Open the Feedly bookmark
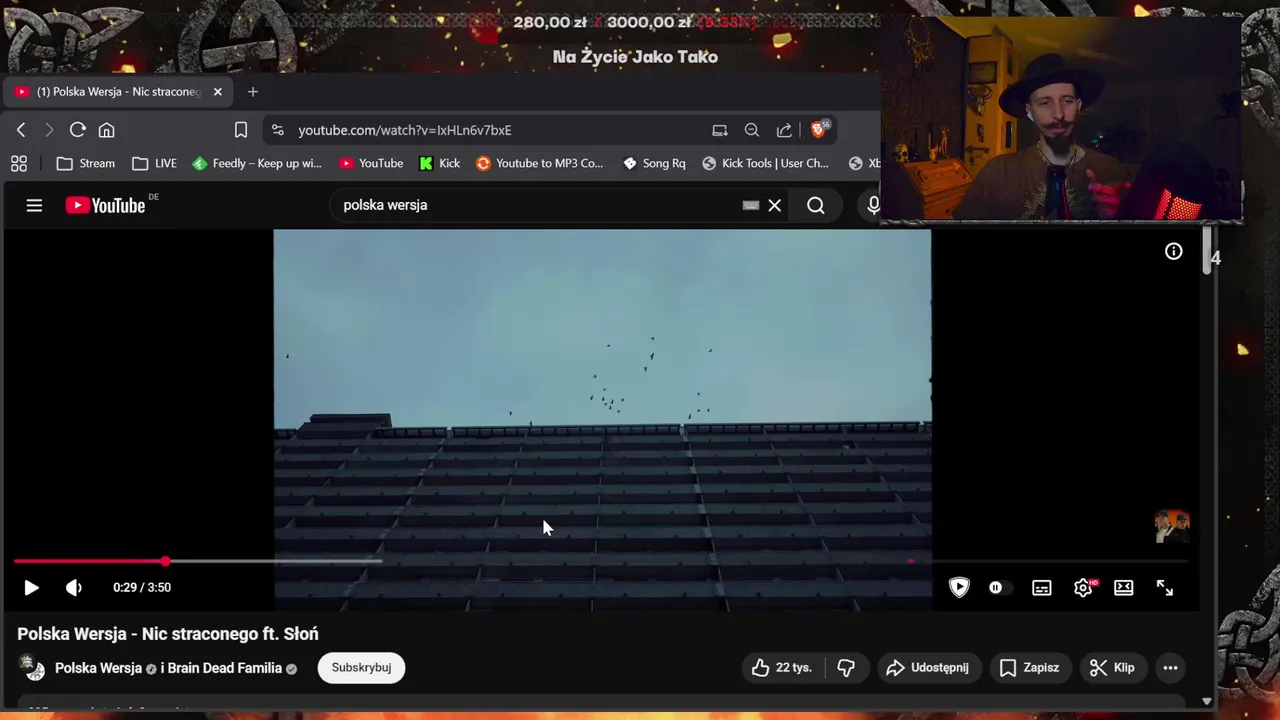 pyautogui.click(x=257, y=163)
